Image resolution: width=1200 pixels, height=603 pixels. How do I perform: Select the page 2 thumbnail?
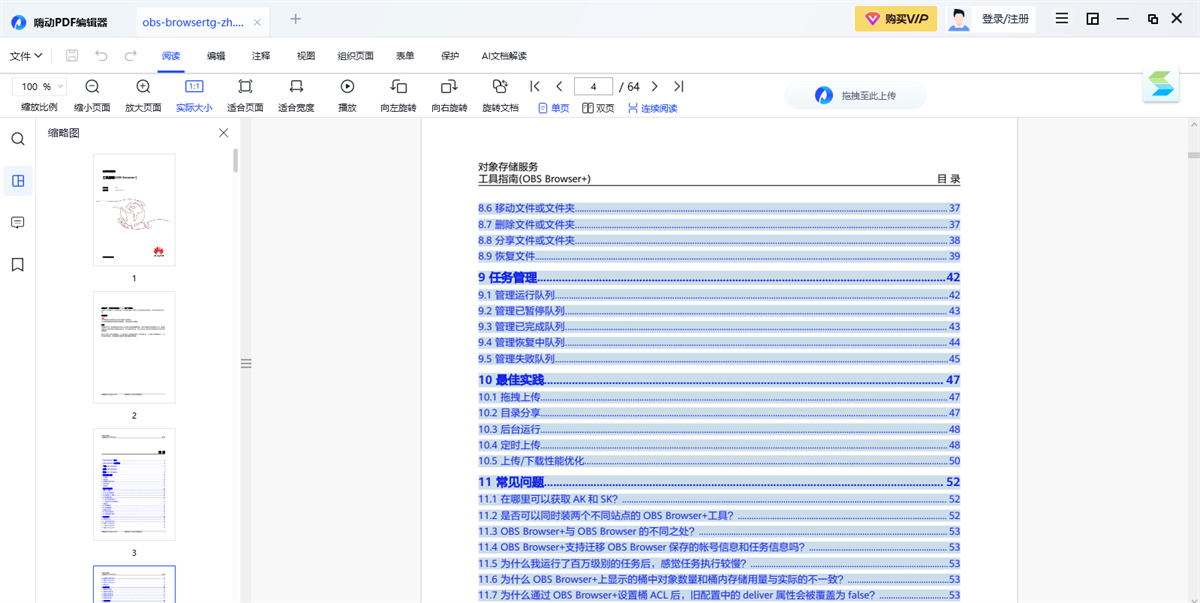pyautogui.click(x=134, y=347)
